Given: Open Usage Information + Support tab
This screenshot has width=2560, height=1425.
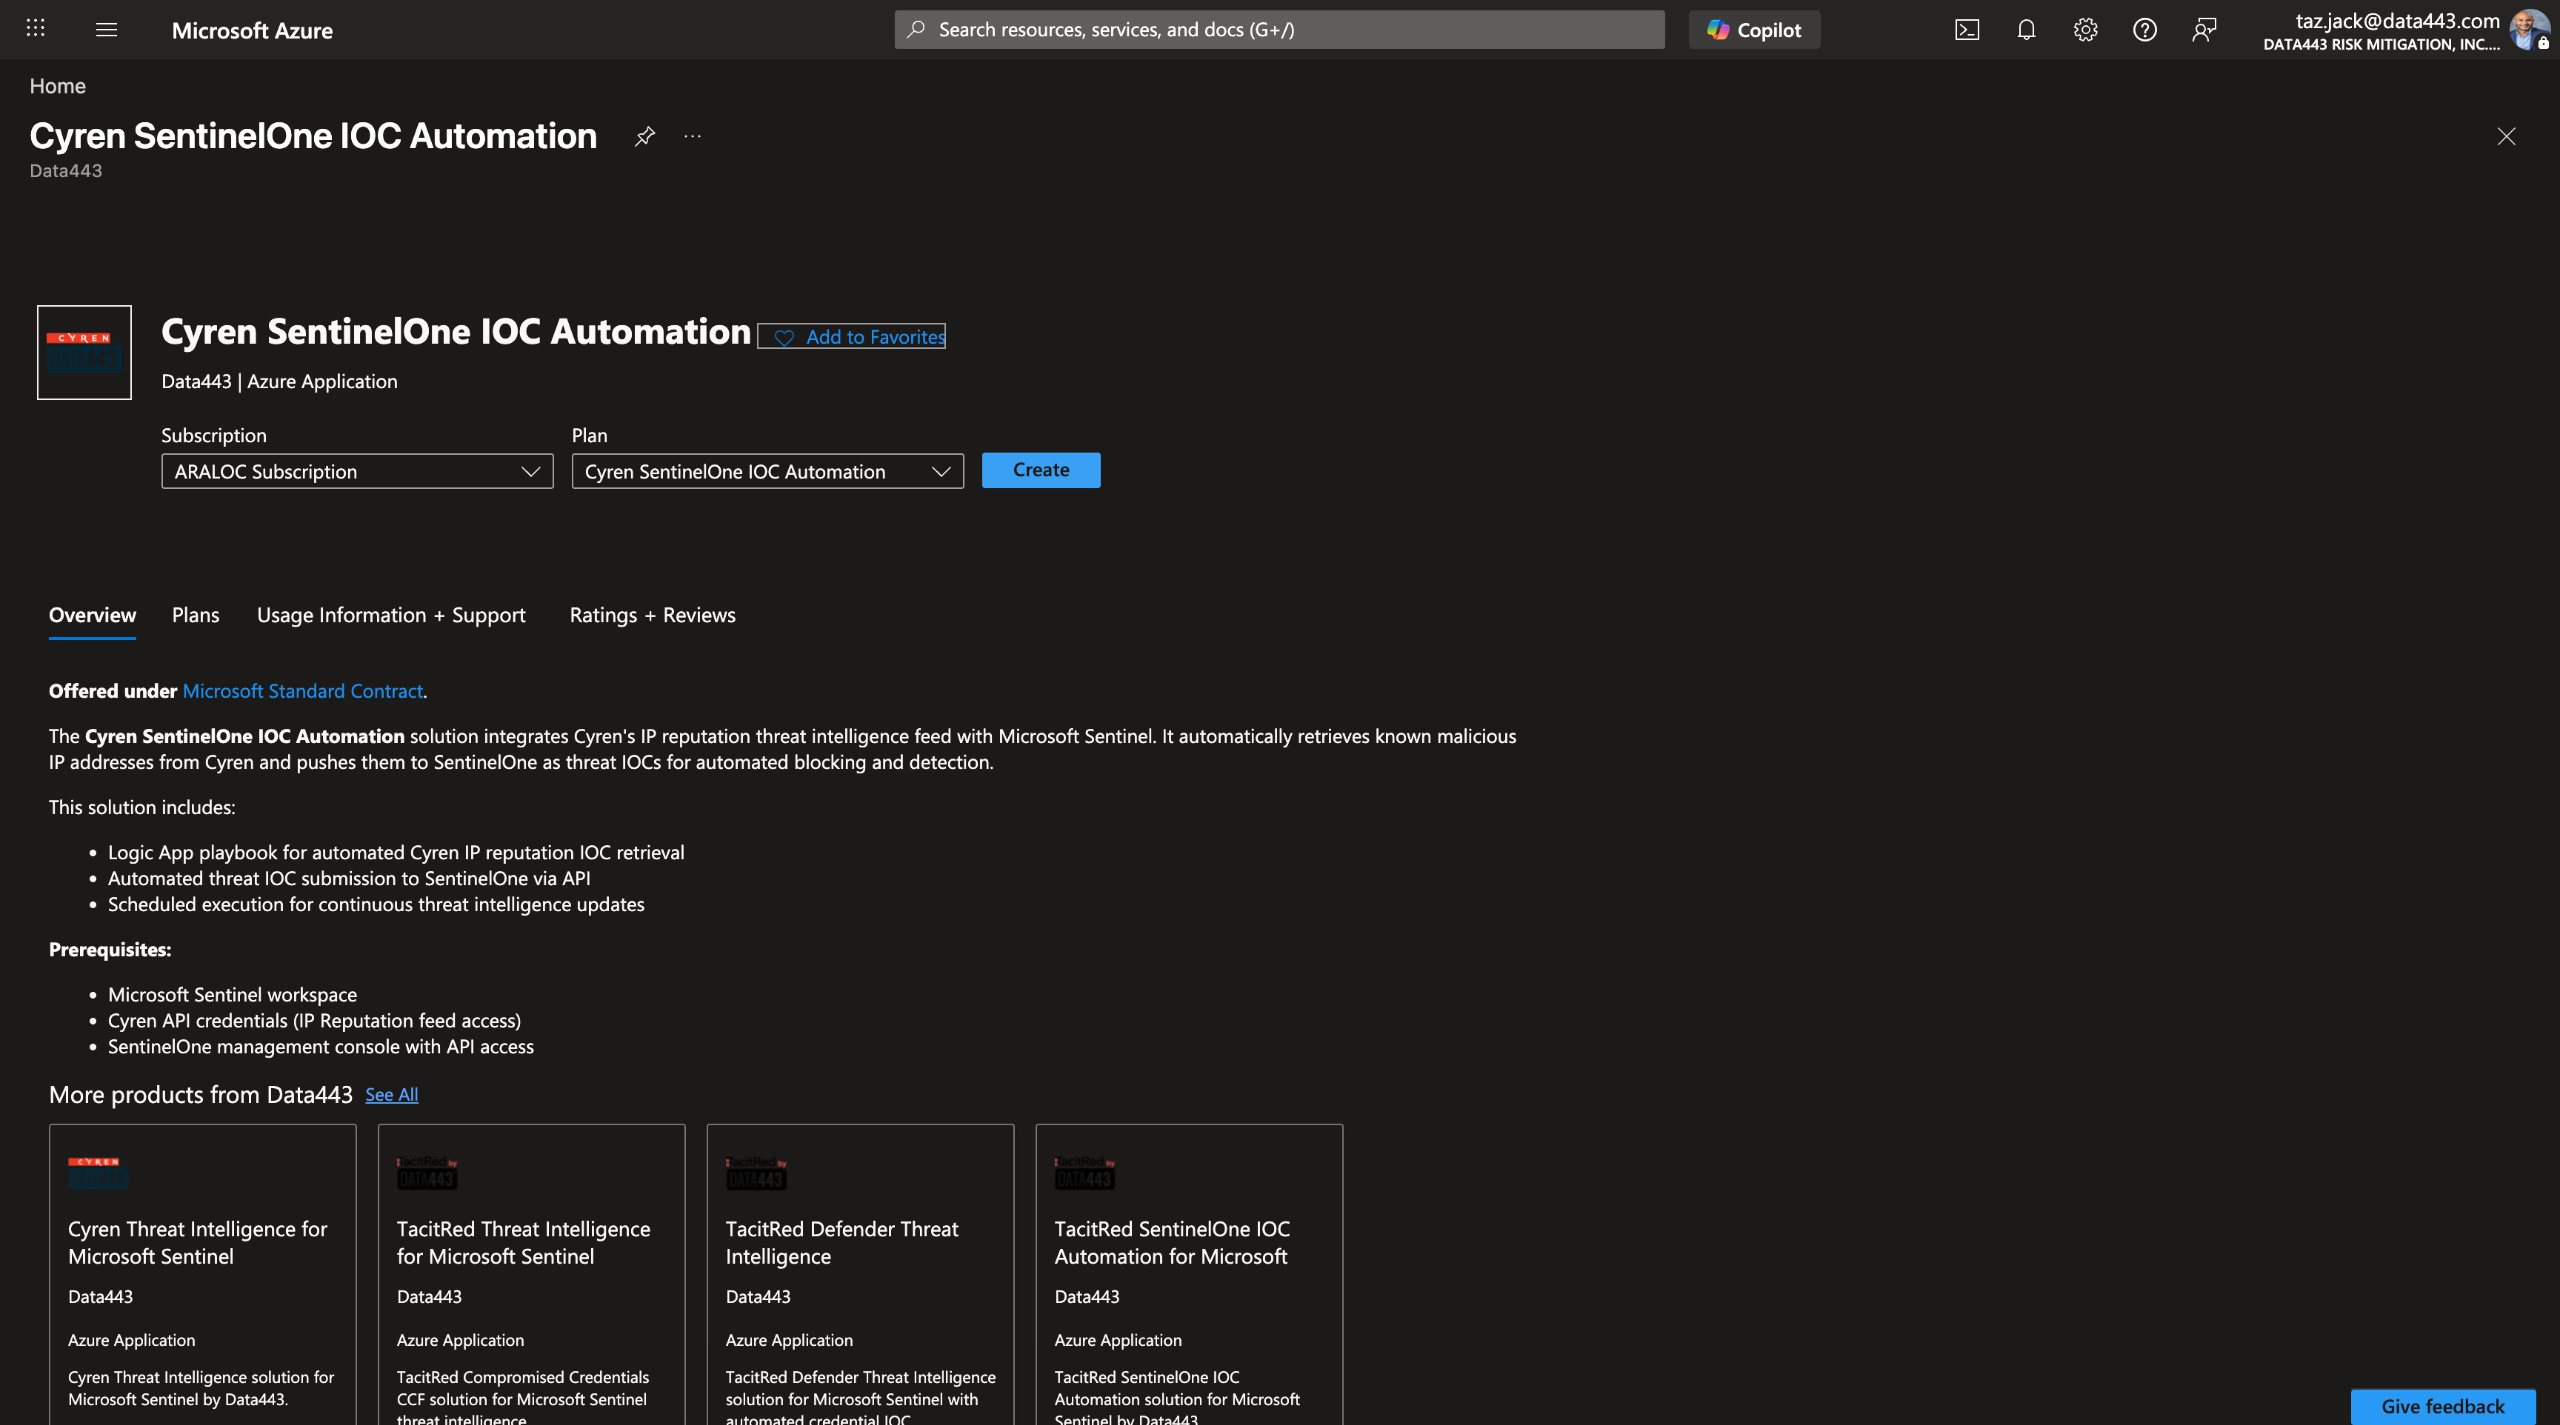Looking at the screenshot, I should [x=391, y=615].
